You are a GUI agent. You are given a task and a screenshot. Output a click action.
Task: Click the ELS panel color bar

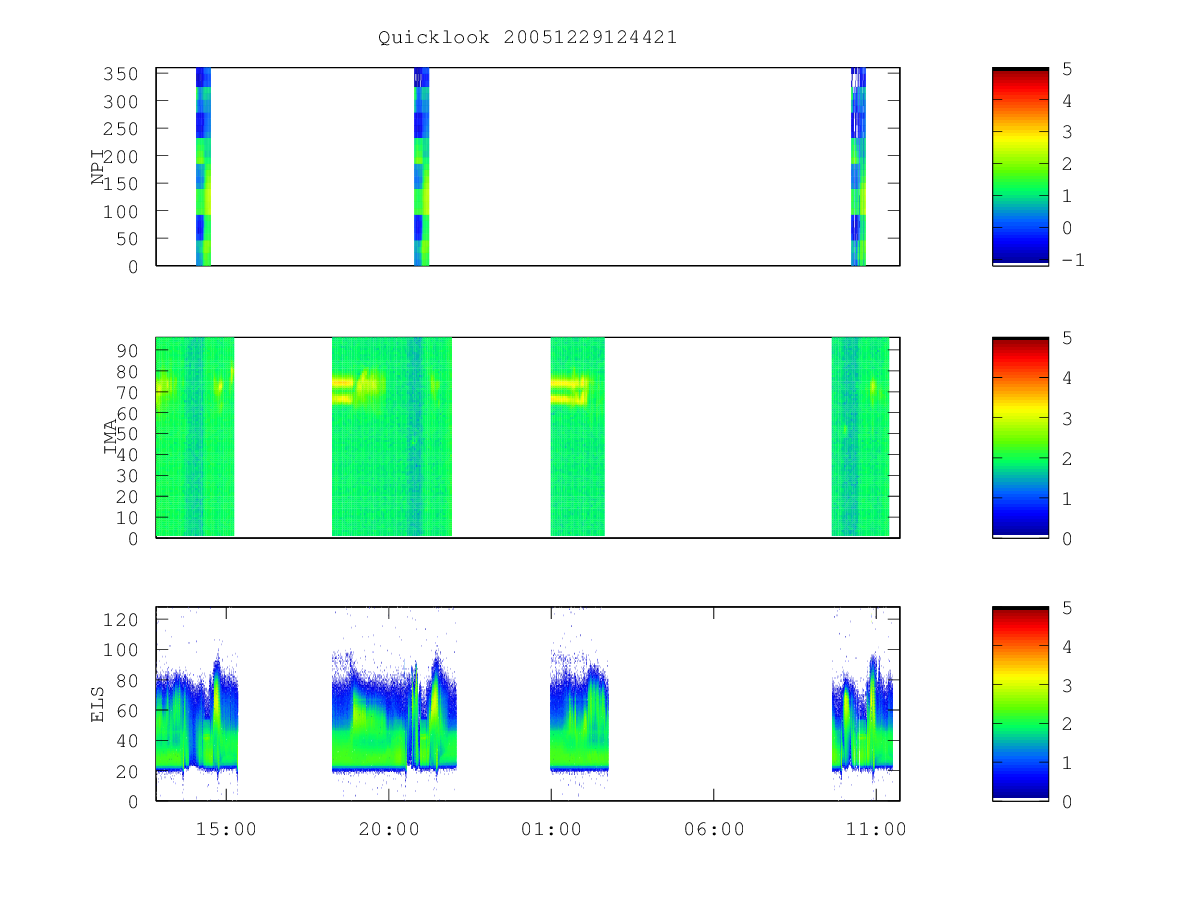coord(1020,704)
